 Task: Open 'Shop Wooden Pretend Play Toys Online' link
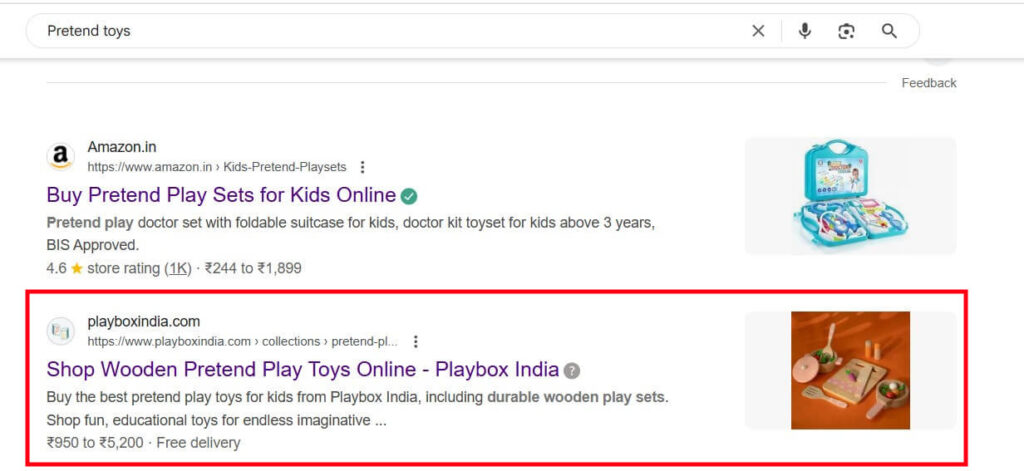[303, 370]
